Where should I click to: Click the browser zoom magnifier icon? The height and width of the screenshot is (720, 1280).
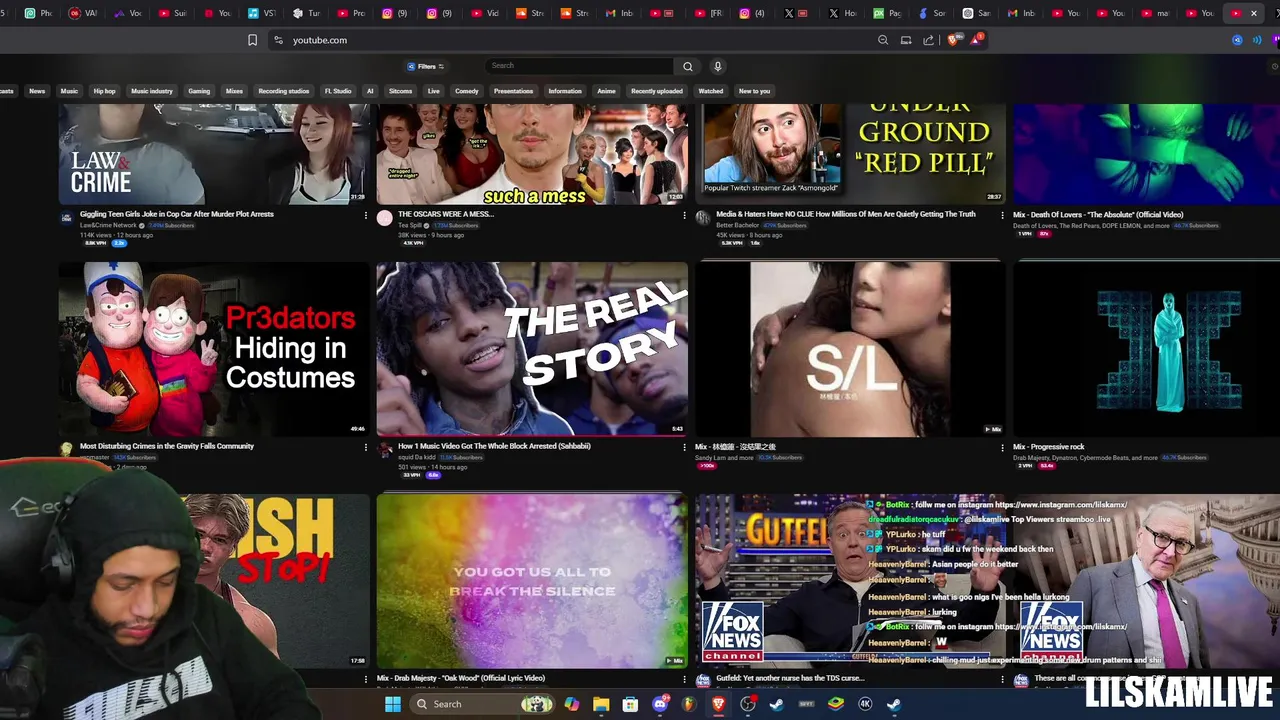(883, 40)
